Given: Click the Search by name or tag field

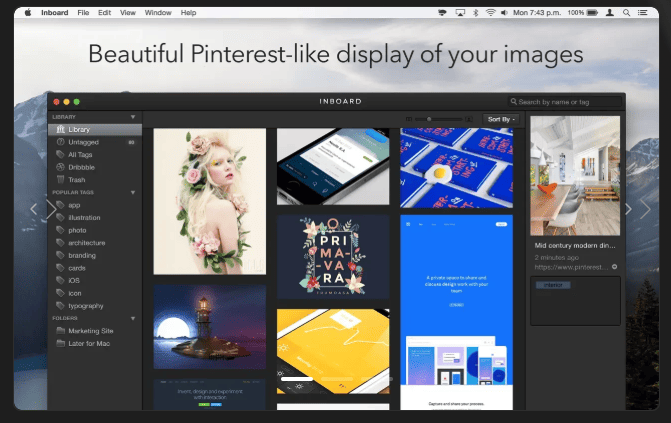Looking at the screenshot, I should tap(564, 102).
